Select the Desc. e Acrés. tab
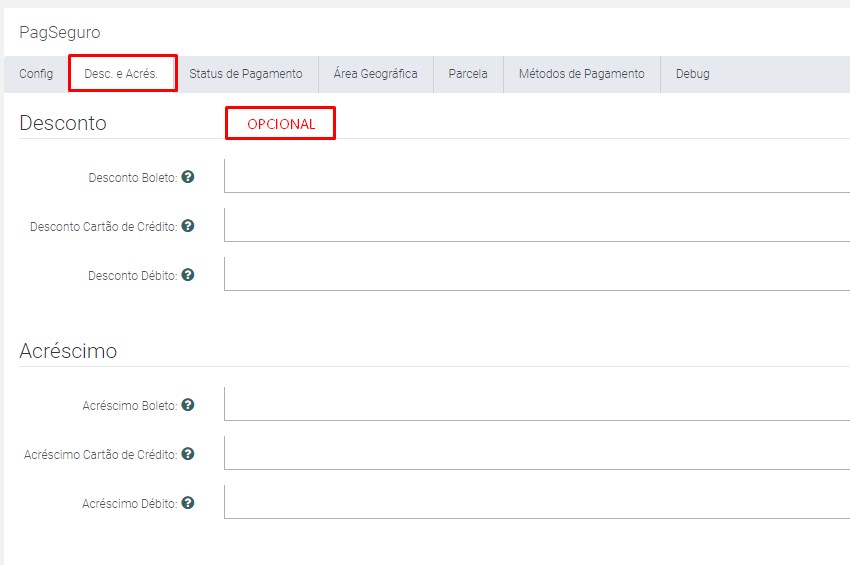Image resolution: width=850 pixels, height=565 pixels. 122,74
